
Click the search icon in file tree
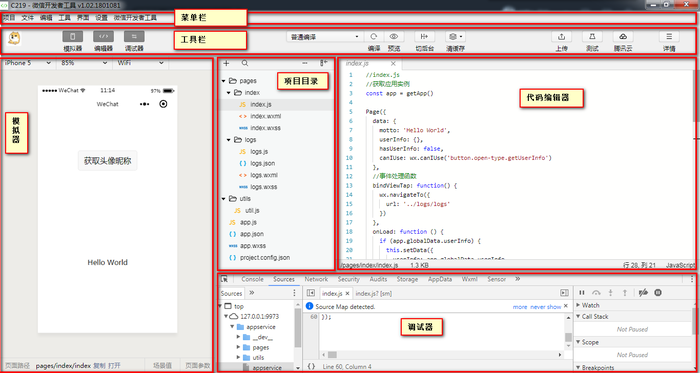point(245,63)
